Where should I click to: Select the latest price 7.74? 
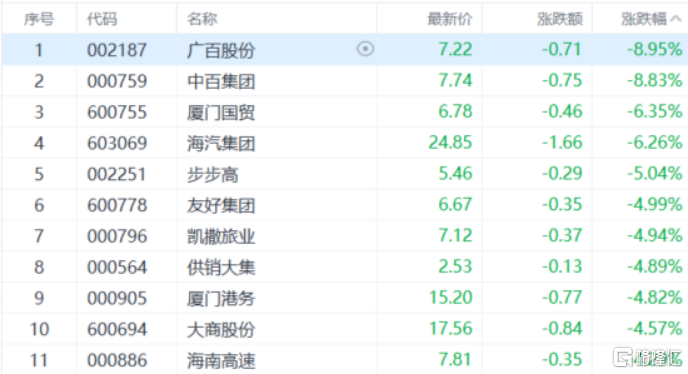455,80
